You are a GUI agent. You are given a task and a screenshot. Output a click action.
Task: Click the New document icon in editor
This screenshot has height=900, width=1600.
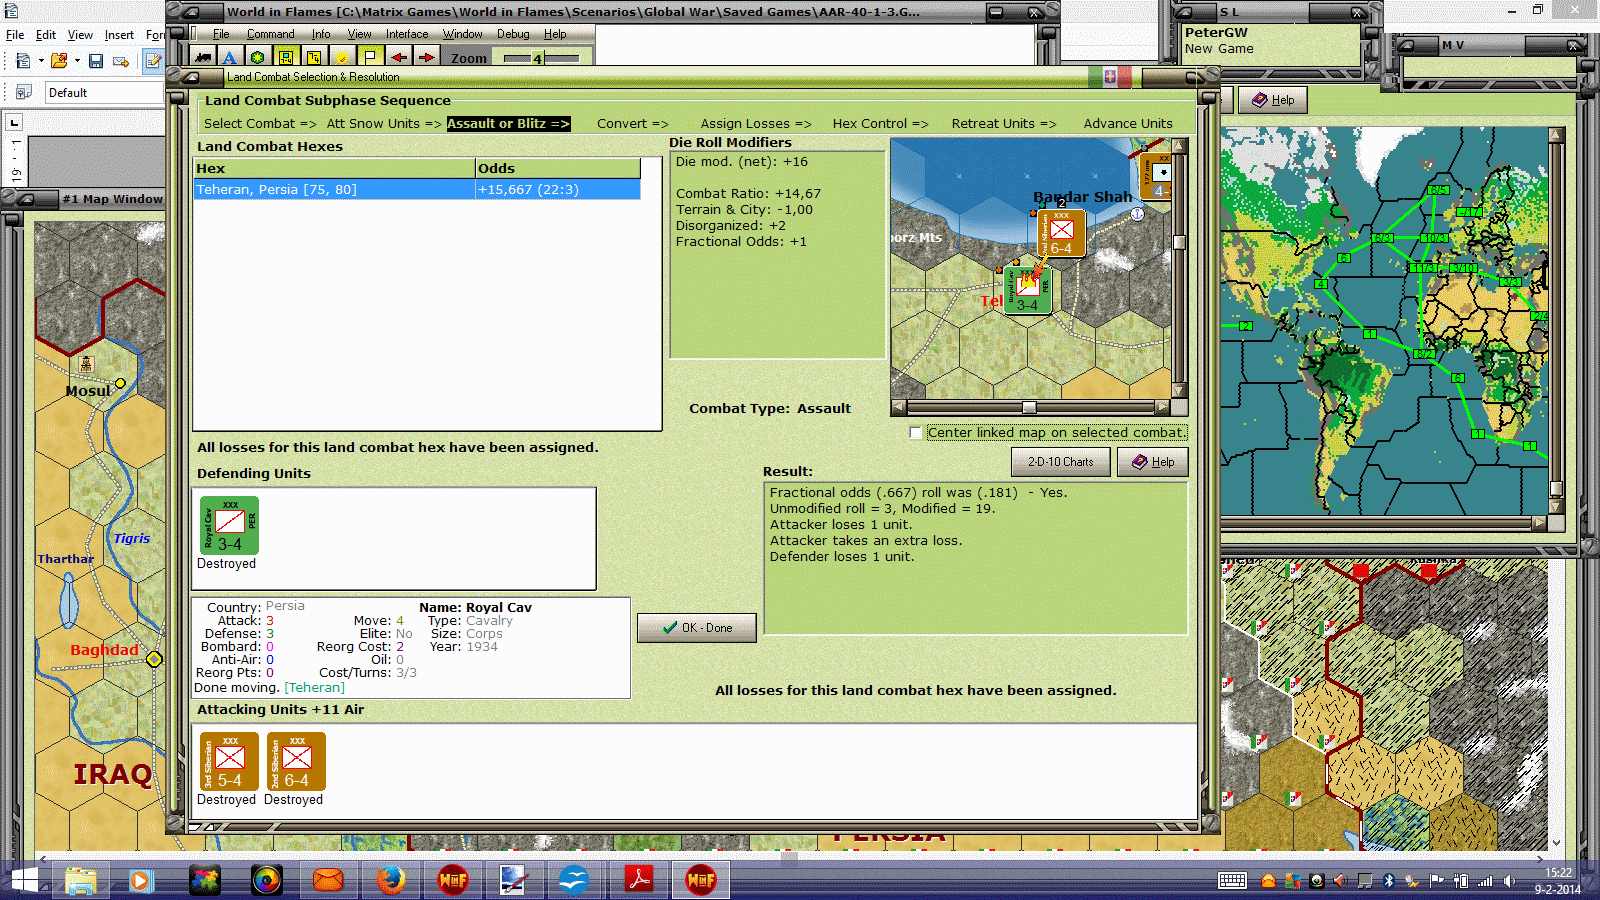coord(23,61)
